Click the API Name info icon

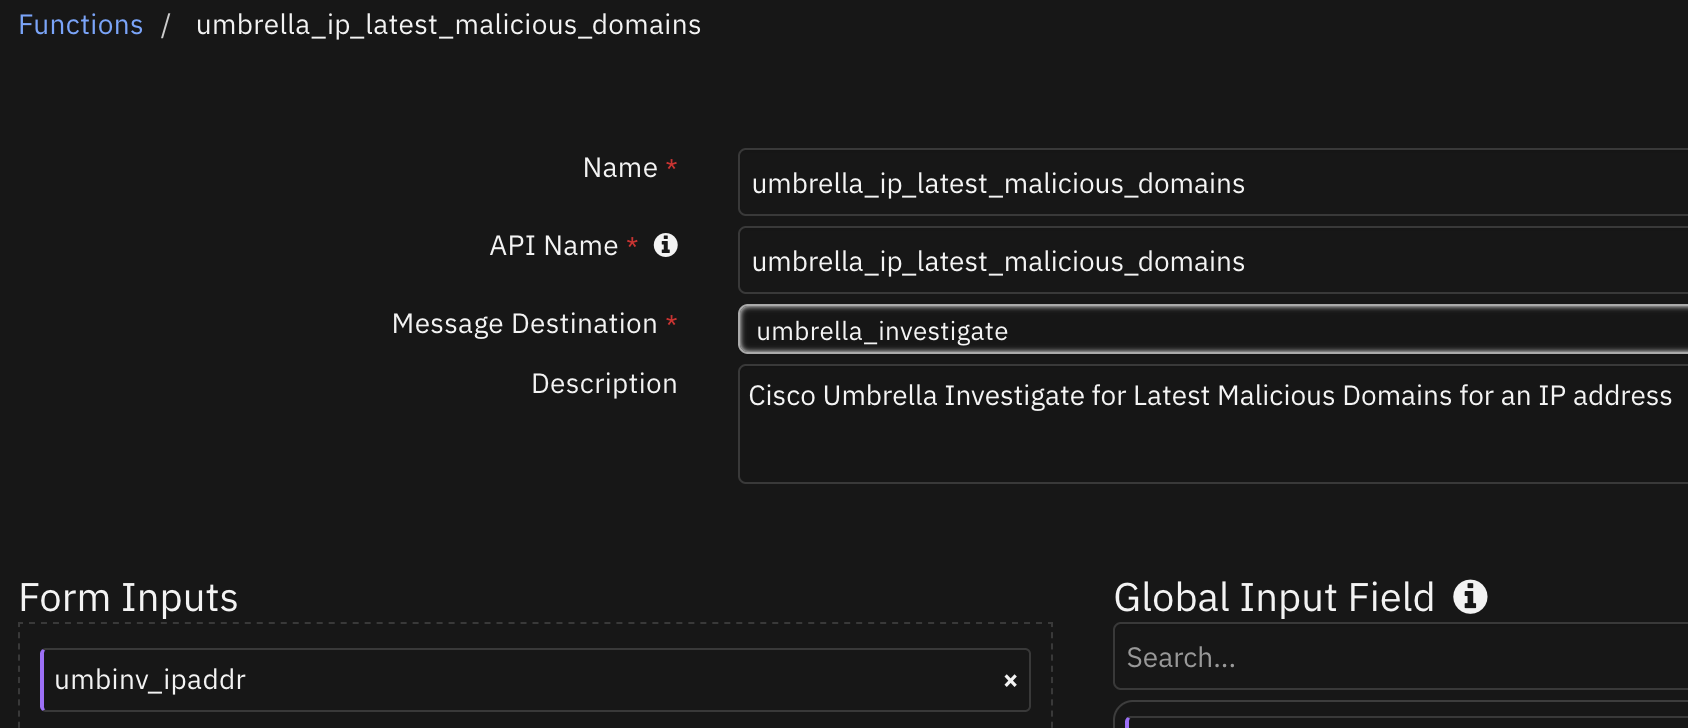pos(665,245)
